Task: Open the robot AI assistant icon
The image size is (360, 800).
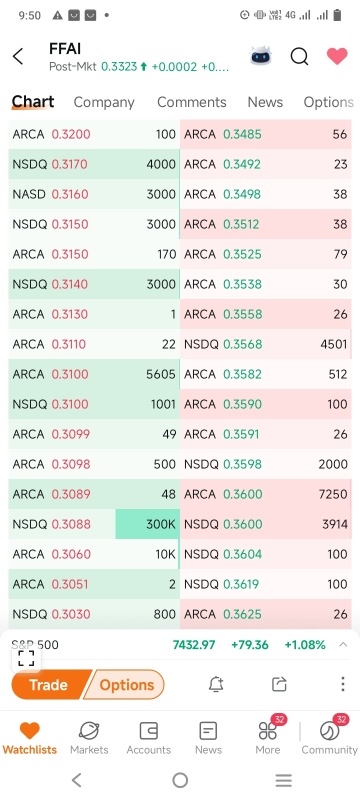Action: coord(261,56)
